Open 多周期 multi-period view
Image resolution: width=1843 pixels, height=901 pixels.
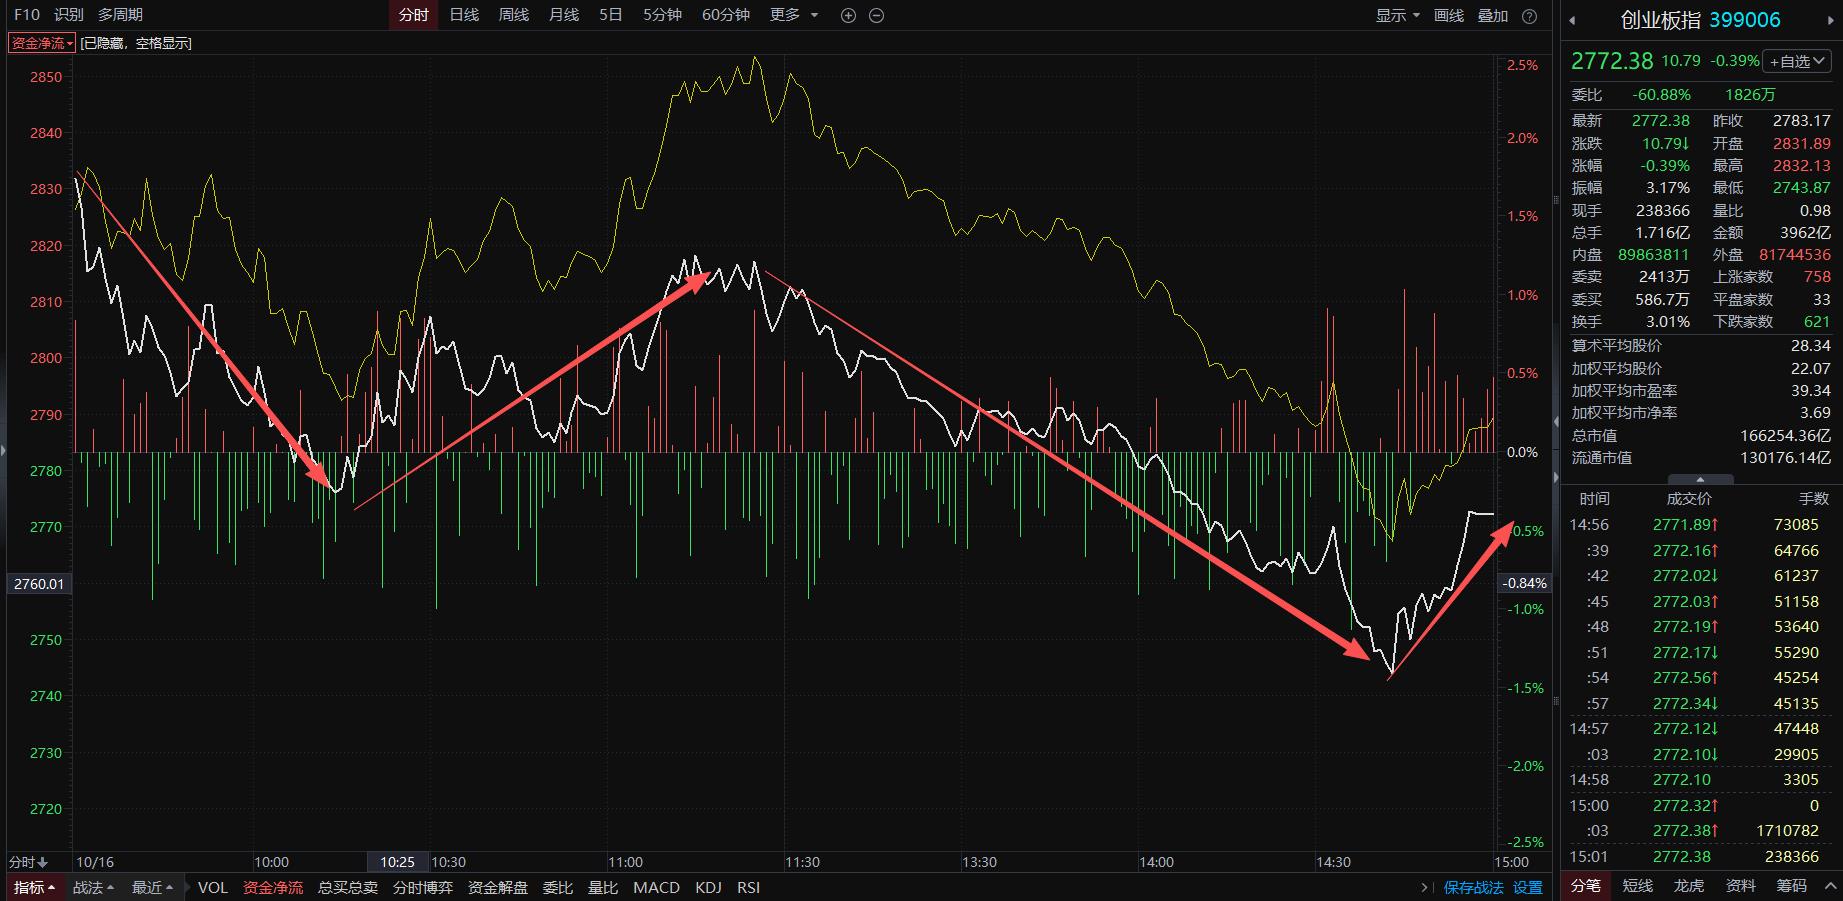point(120,15)
